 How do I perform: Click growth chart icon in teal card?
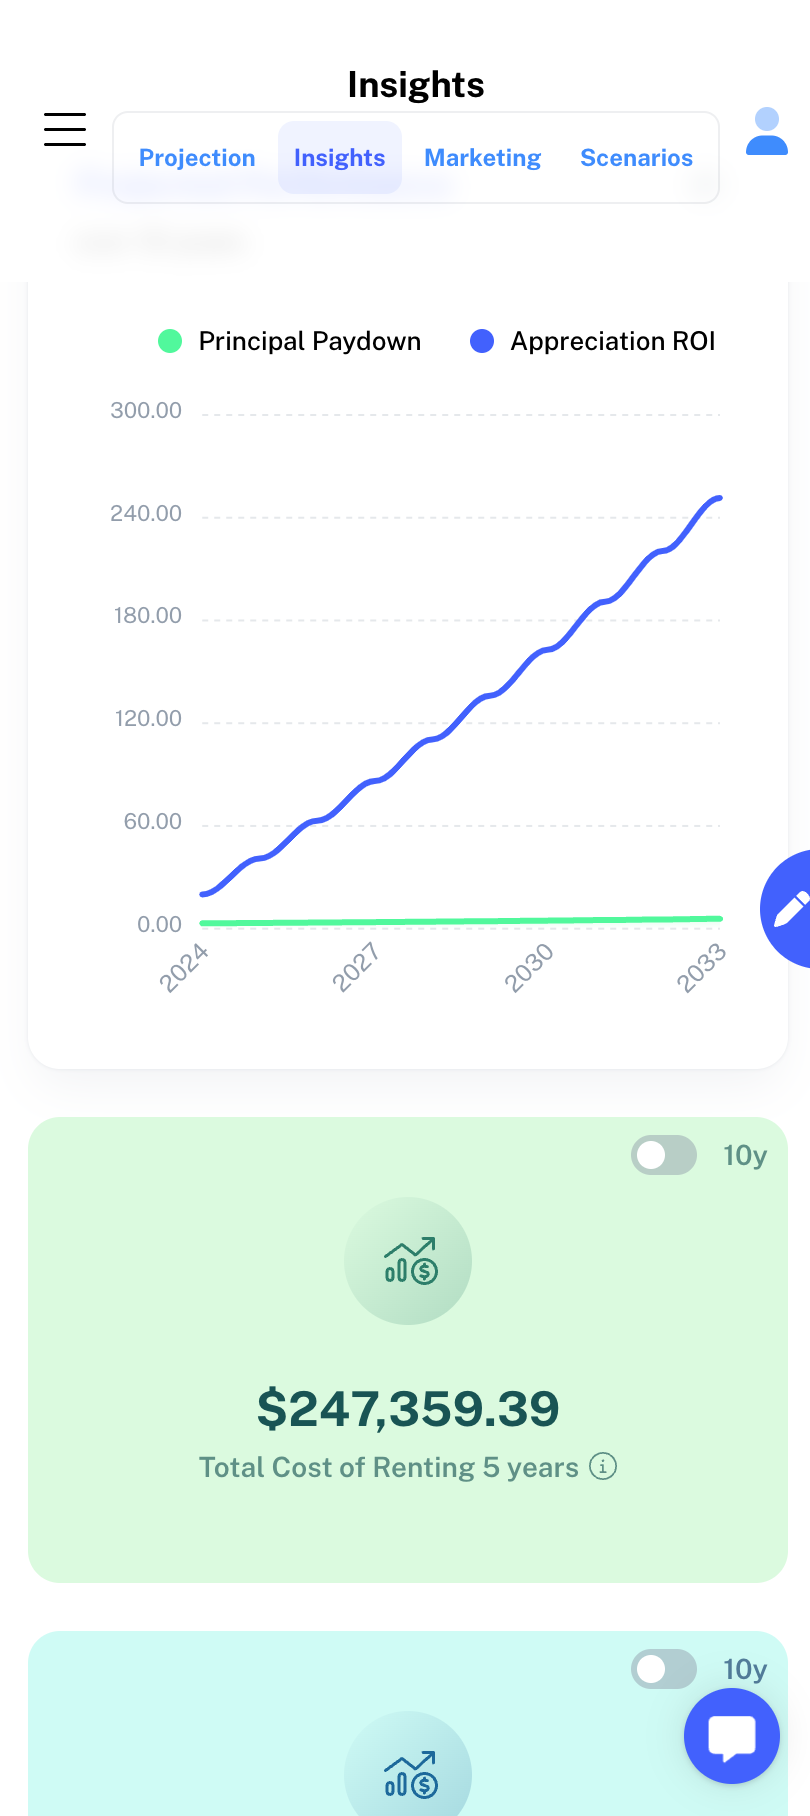click(x=408, y=1774)
